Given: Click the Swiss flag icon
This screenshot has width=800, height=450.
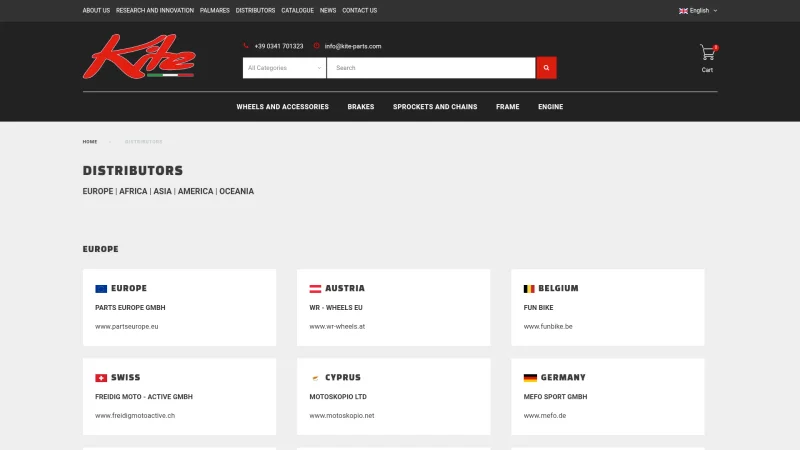Looking at the screenshot, I should 101,378.
